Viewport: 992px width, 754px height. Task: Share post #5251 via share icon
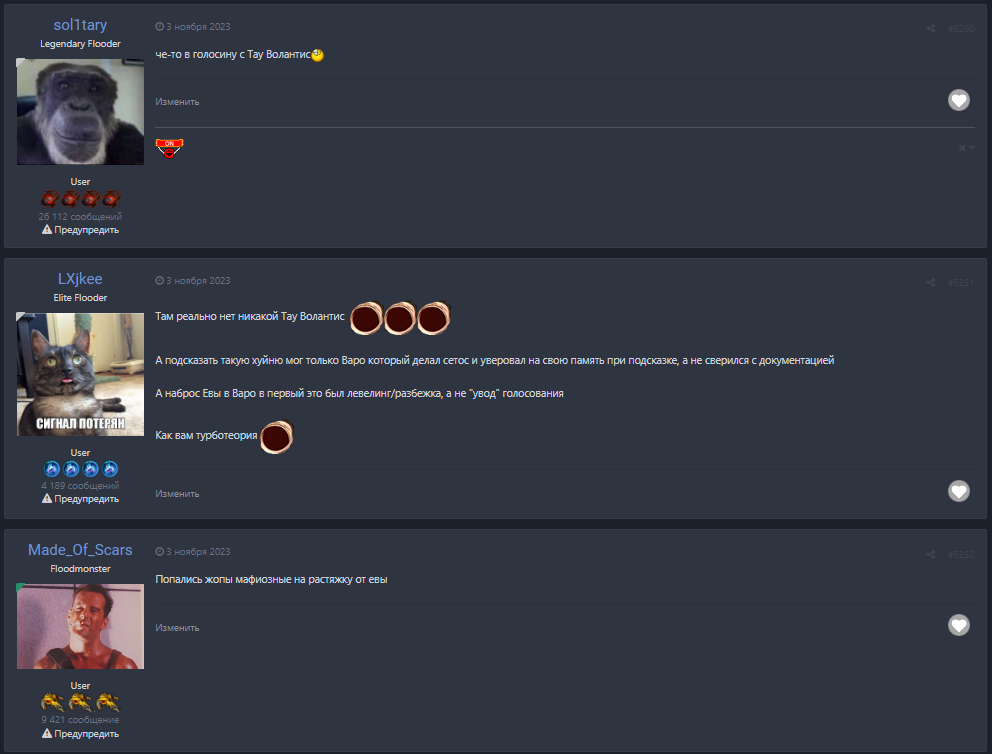[931, 282]
